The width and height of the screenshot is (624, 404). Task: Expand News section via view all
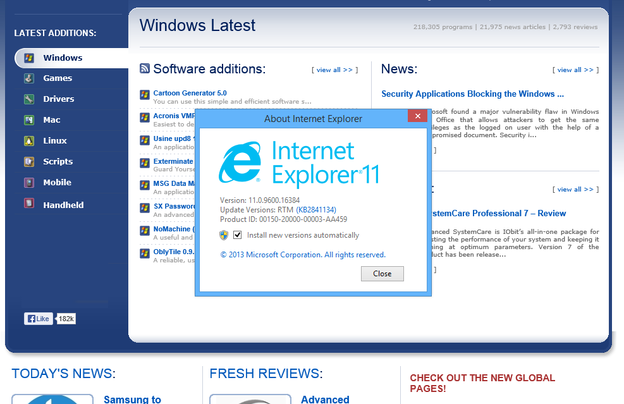tap(575, 70)
